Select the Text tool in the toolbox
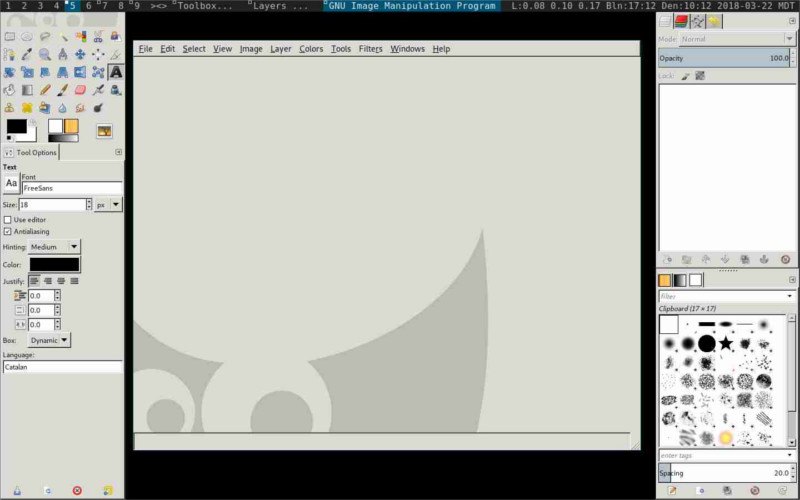 coord(116,72)
